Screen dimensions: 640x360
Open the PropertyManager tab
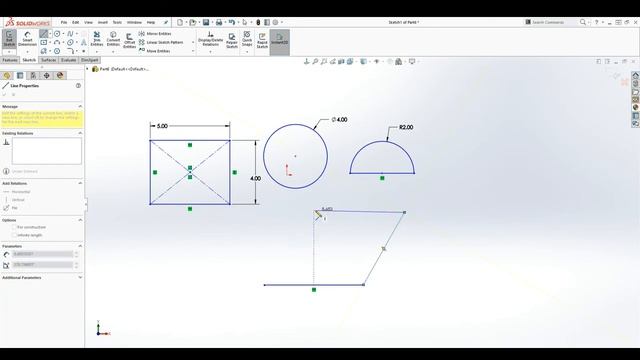(20, 76)
